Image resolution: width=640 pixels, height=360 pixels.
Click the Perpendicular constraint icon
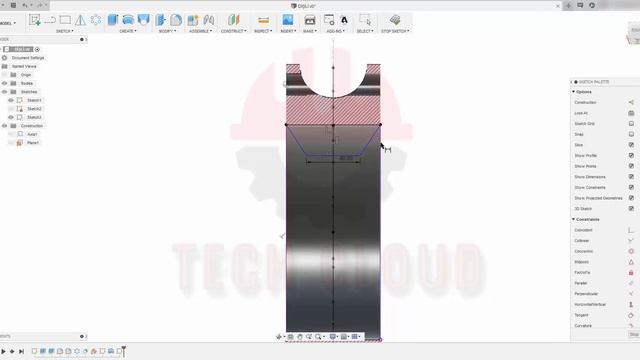coord(631,294)
